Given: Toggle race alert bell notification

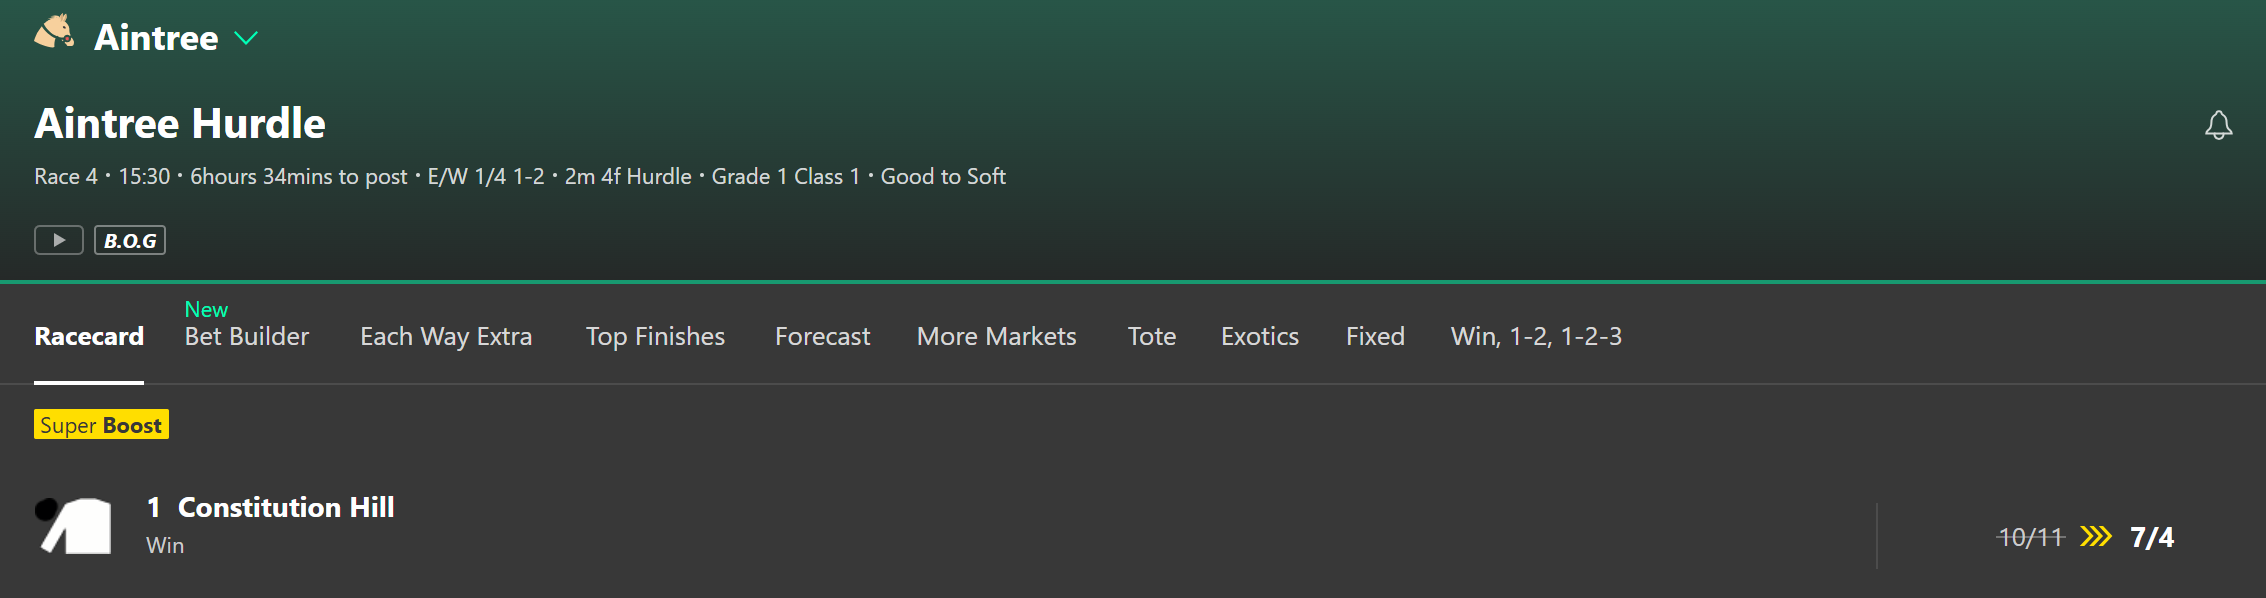Looking at the screenshot, I should (2218, 125).
